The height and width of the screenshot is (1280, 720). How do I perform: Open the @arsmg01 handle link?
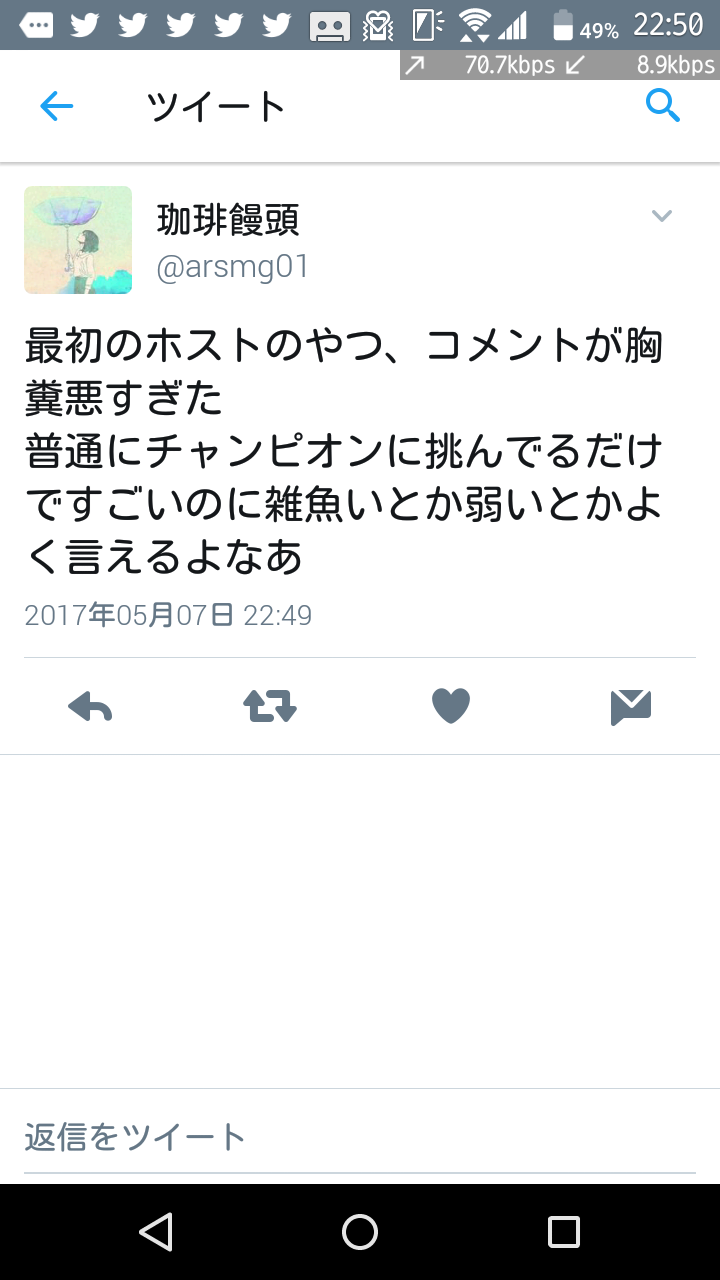point(233,267)
